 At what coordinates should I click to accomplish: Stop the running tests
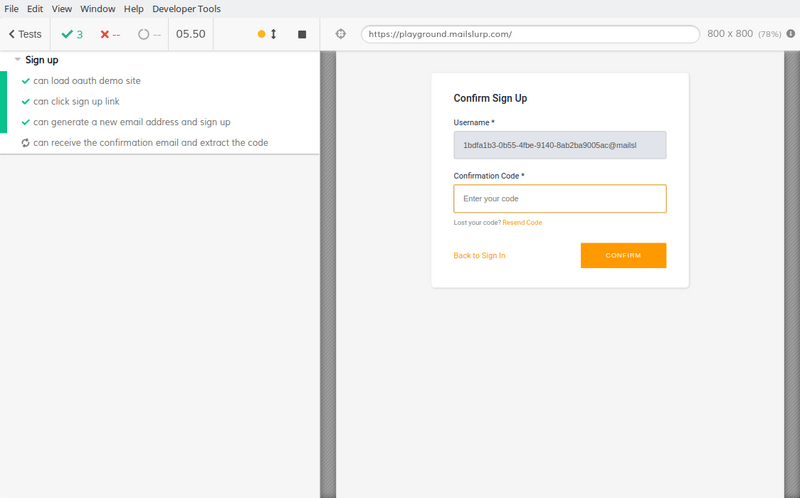[x=302, y=34]
